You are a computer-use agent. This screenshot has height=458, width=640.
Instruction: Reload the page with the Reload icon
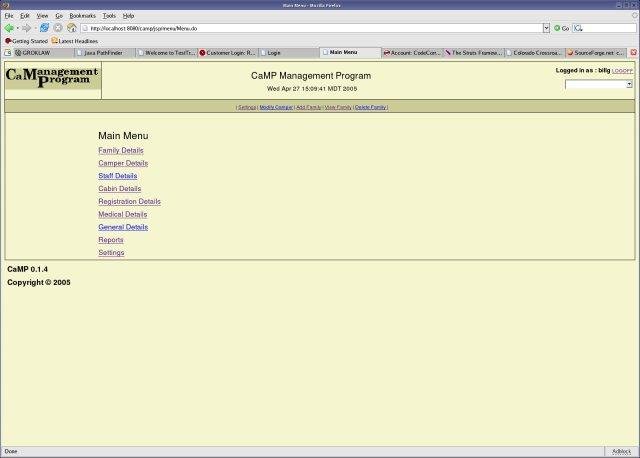tap(44, 28)
